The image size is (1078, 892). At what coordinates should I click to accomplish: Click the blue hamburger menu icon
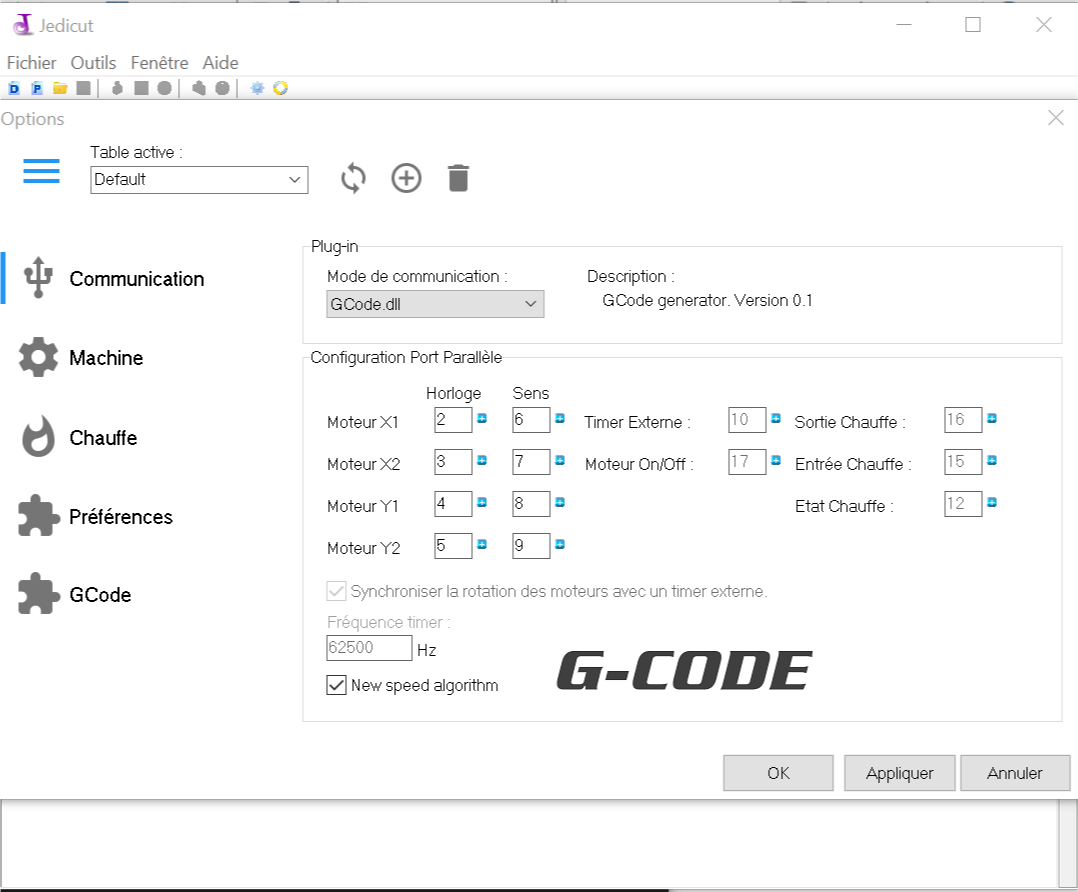pyautogui.click(x=41, y=171)
